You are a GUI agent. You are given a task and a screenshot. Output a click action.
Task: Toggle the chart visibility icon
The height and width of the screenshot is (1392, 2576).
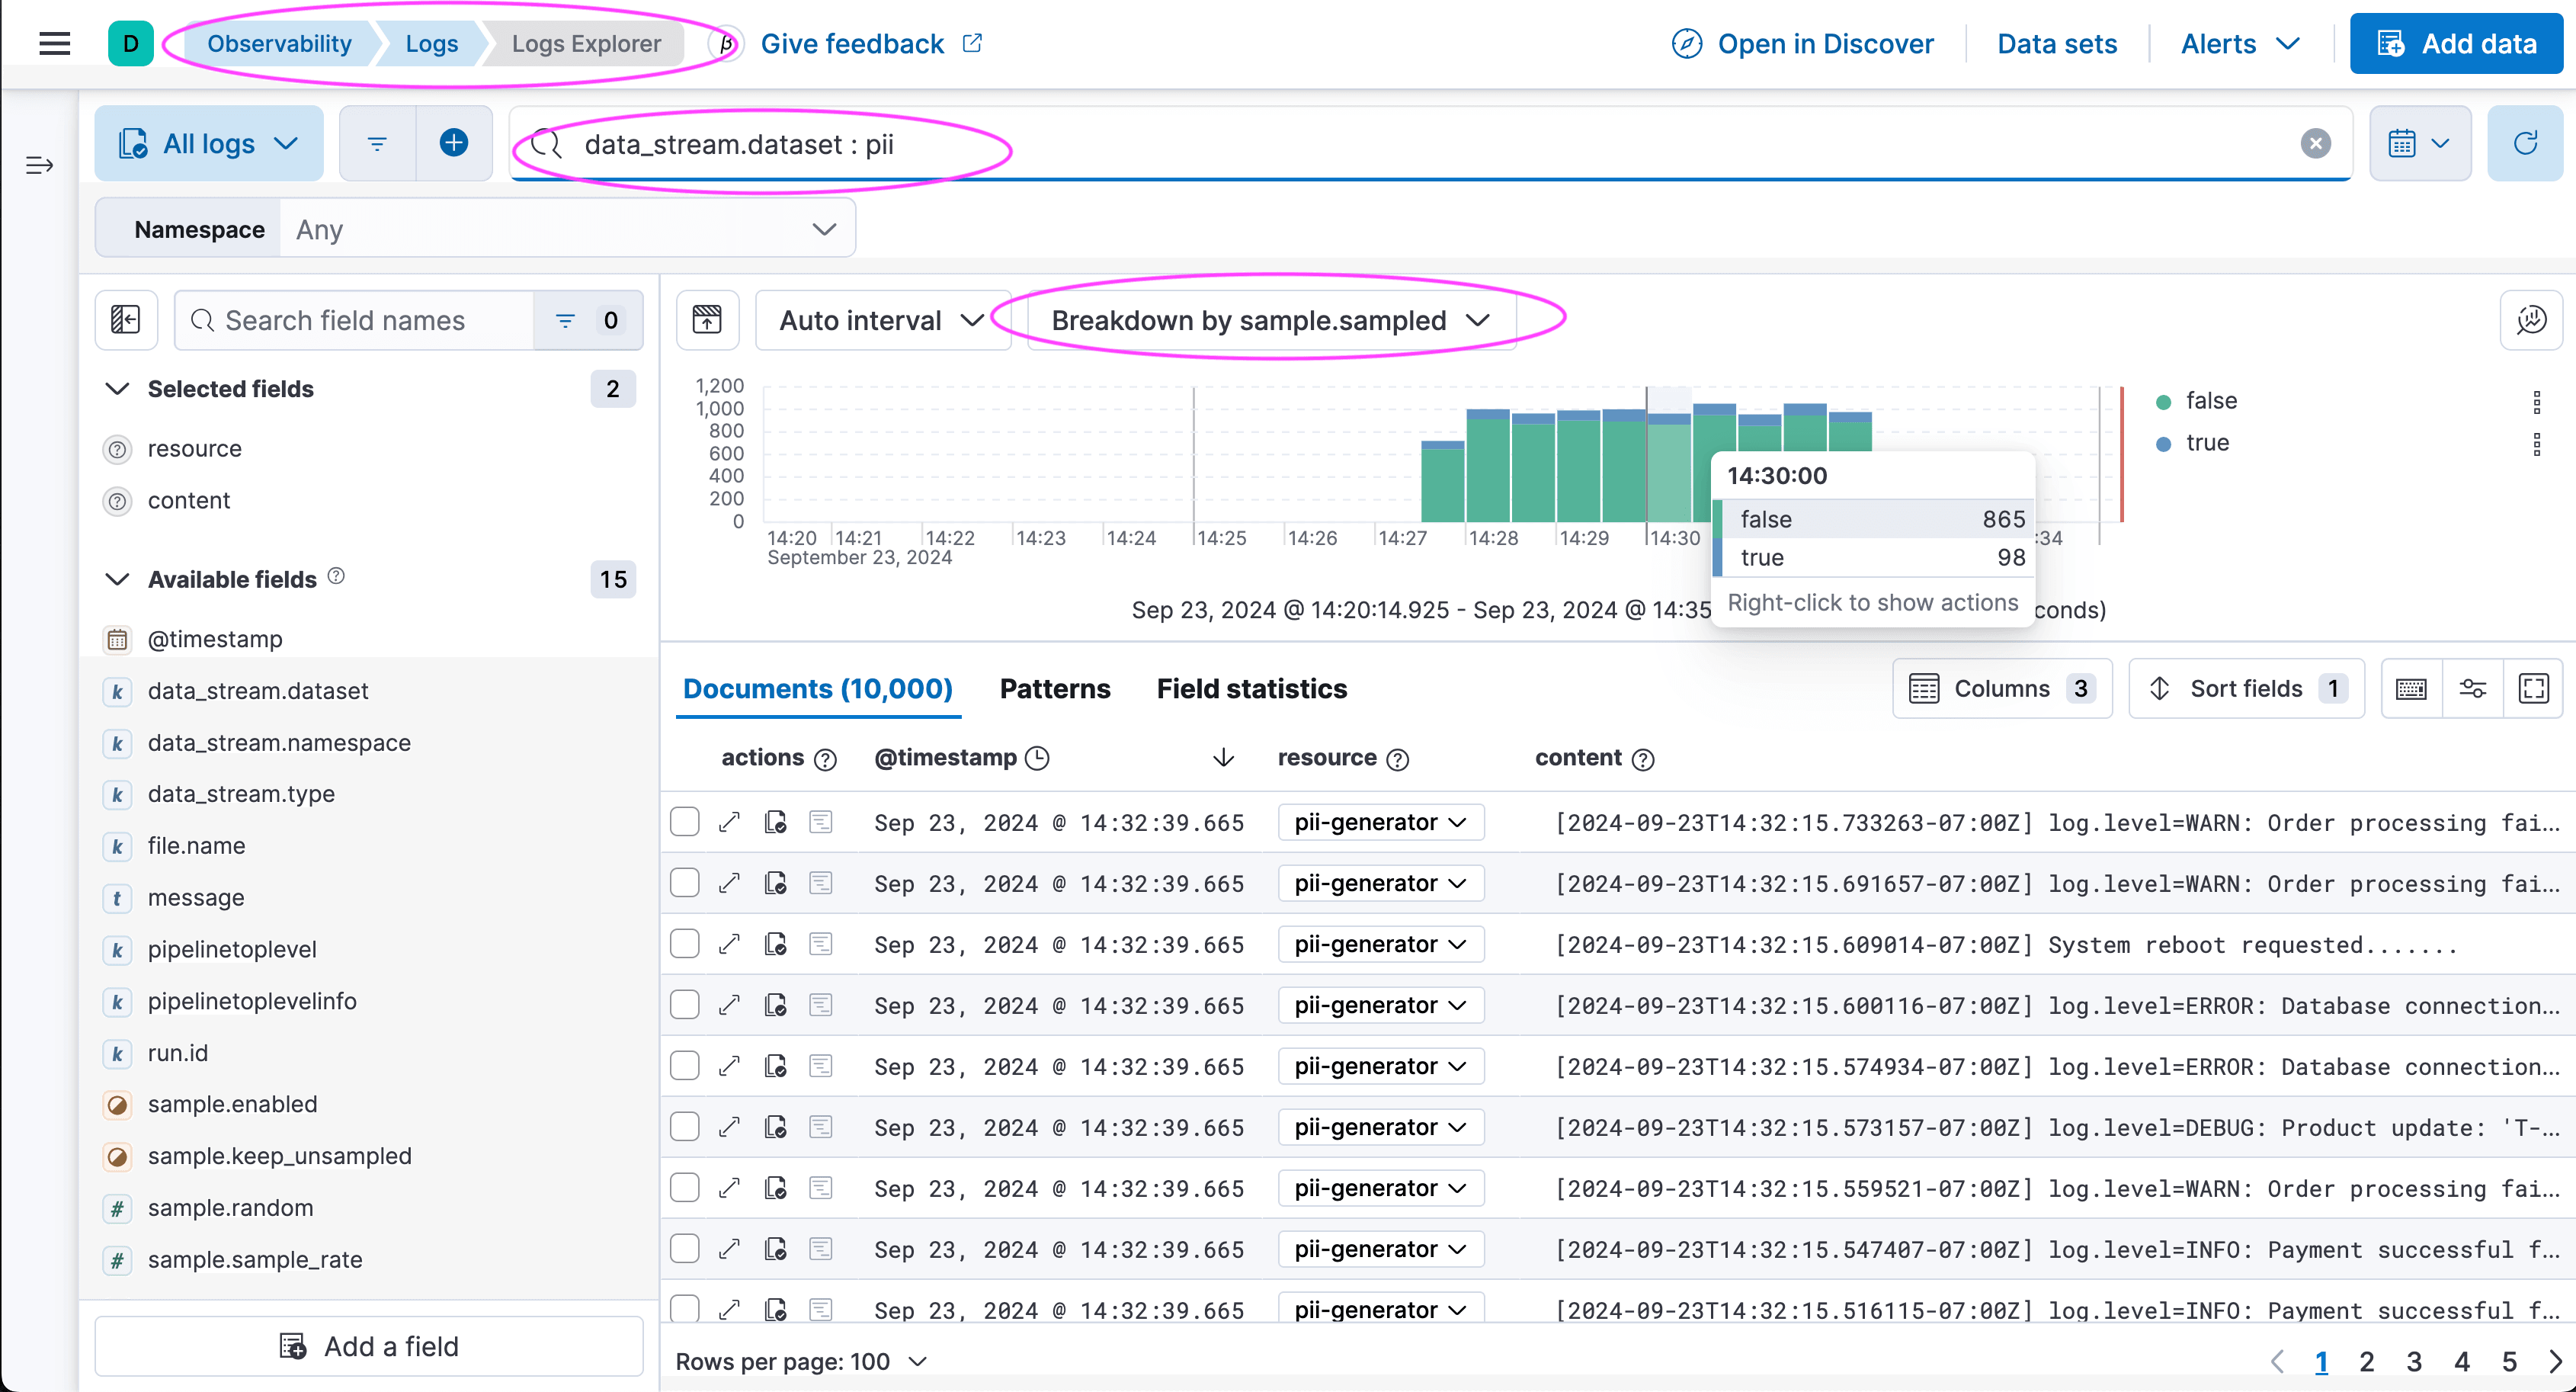pyautogui.click(x=707, y=320)
